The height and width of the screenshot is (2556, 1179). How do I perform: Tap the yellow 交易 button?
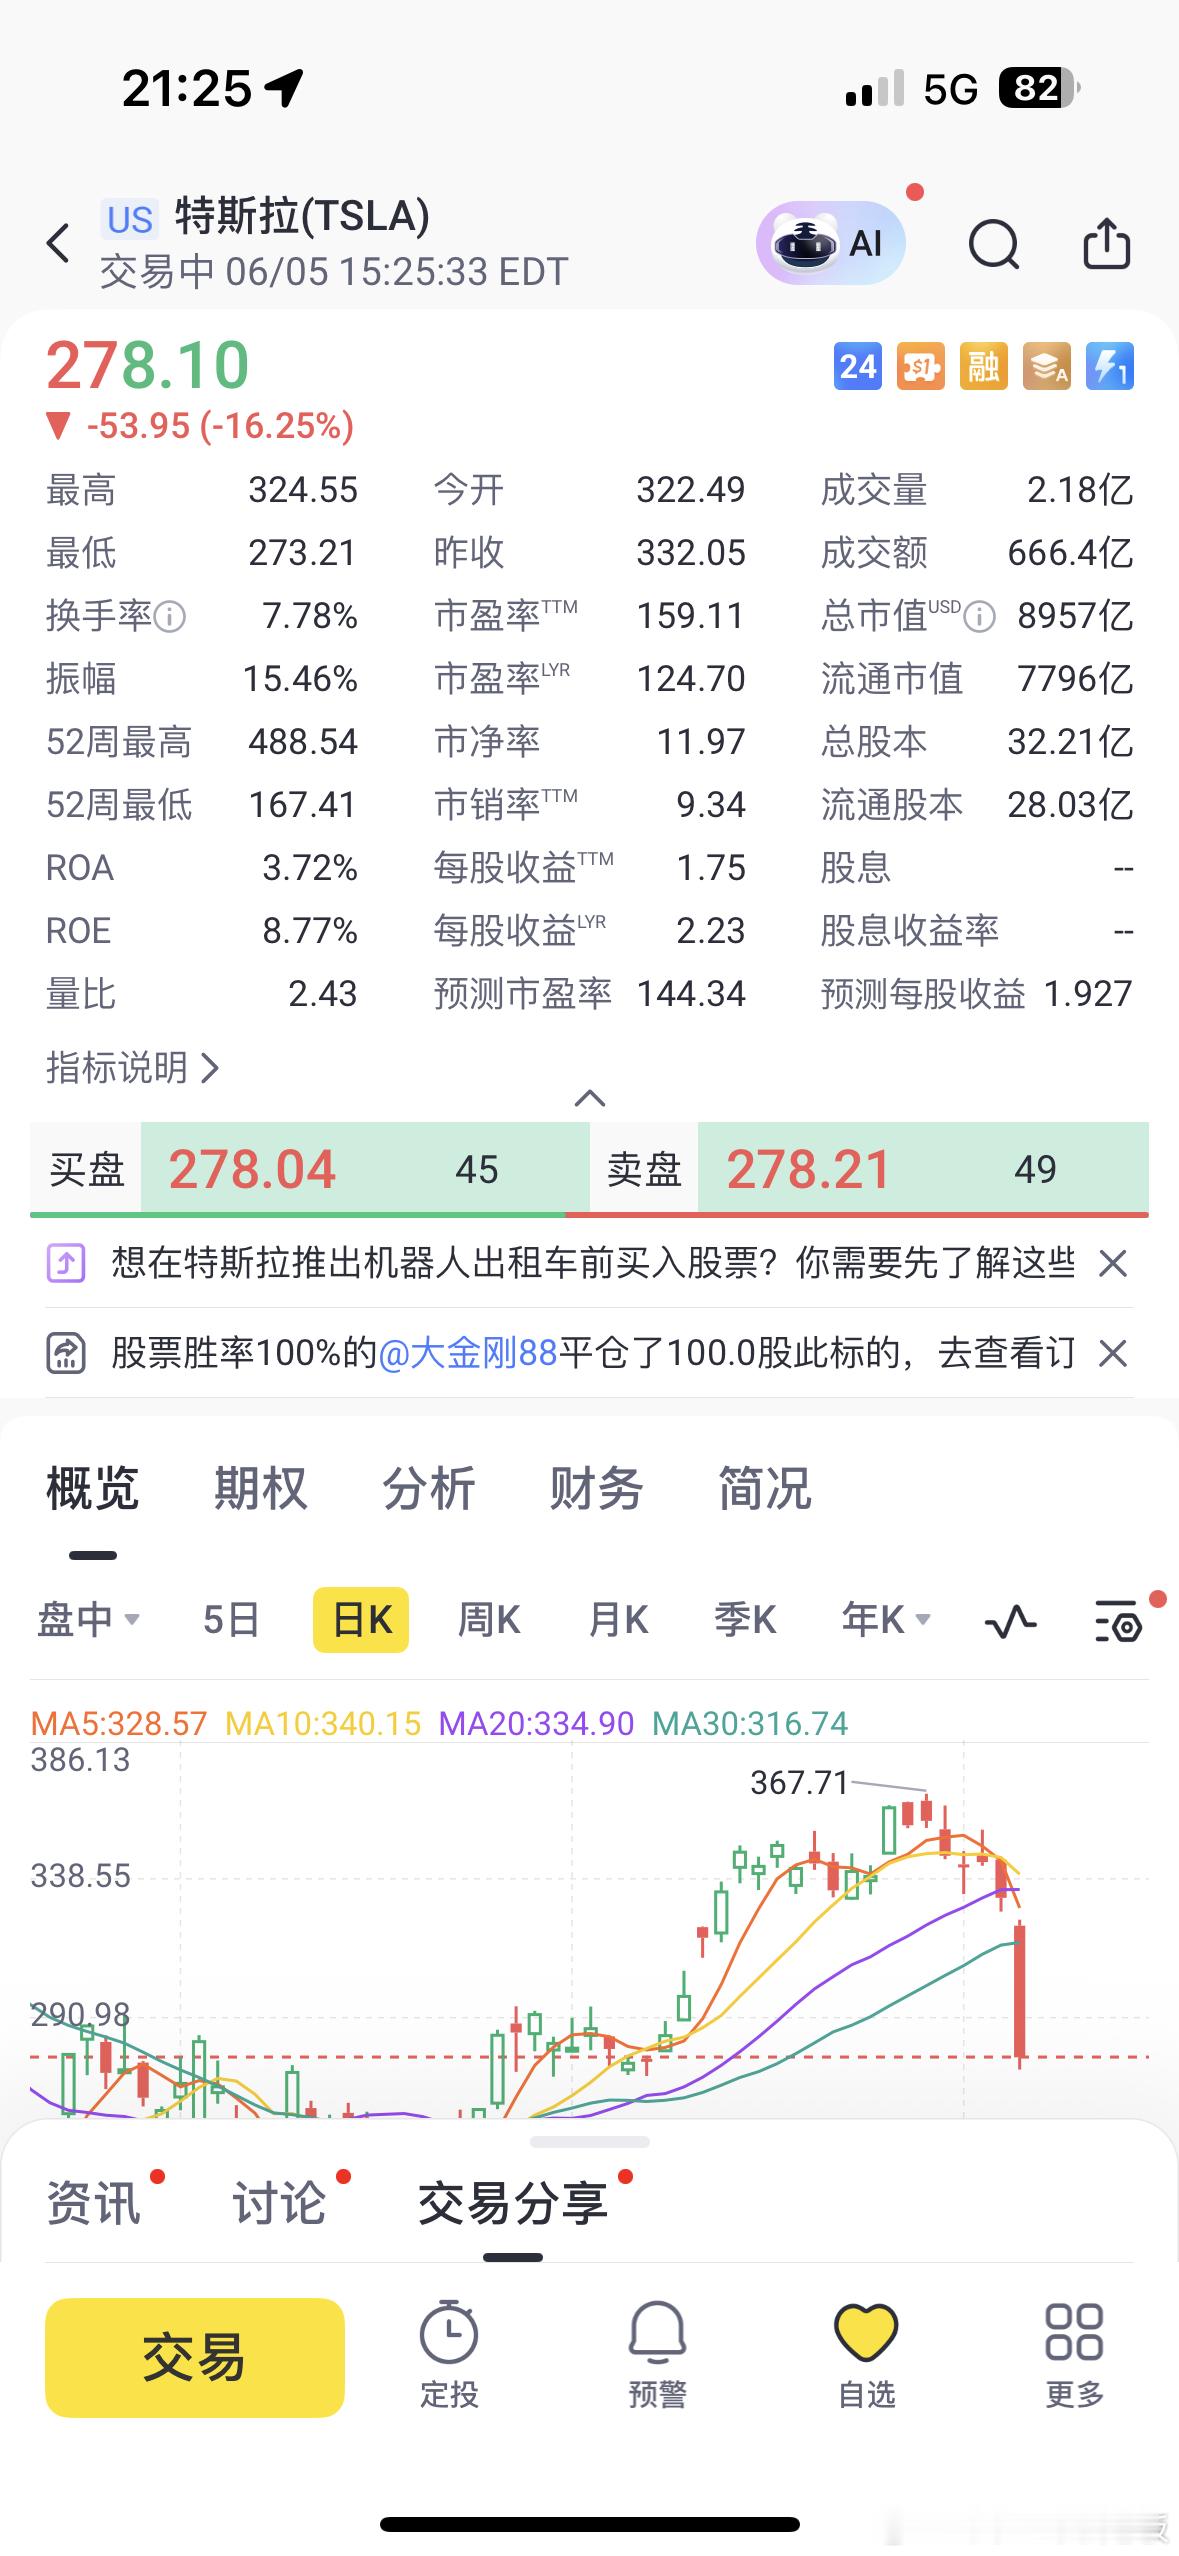coord(195,2357)
